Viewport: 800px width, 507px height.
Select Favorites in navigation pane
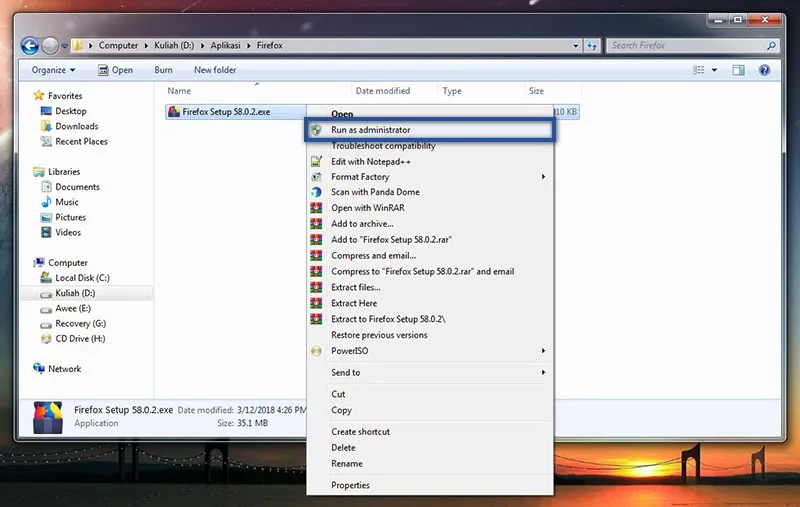click(58, 95)
